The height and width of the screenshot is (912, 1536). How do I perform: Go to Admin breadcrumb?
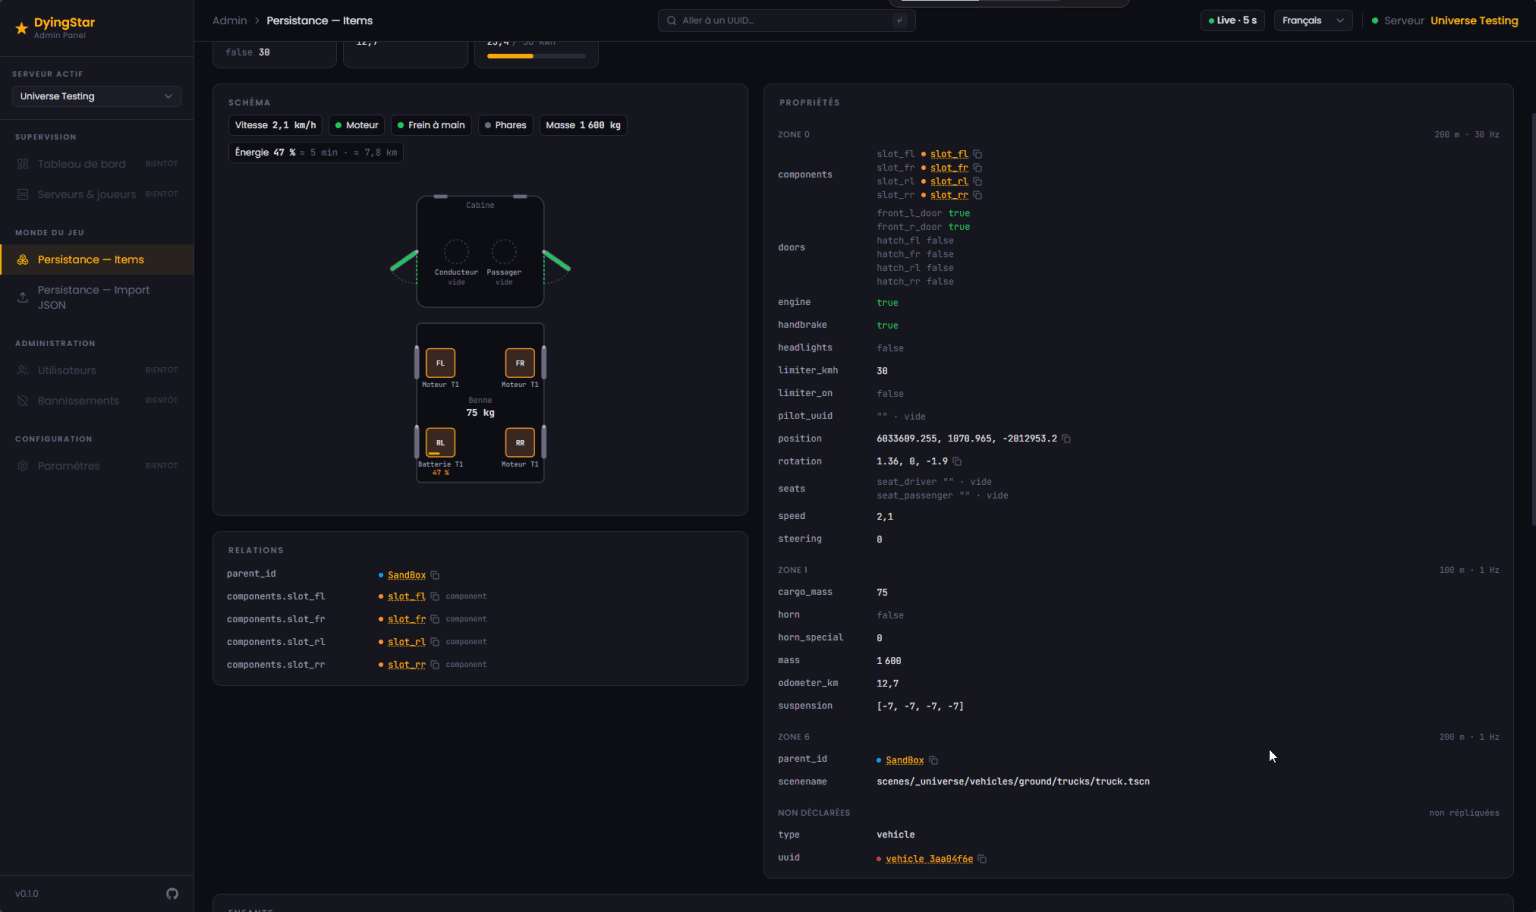229,20
